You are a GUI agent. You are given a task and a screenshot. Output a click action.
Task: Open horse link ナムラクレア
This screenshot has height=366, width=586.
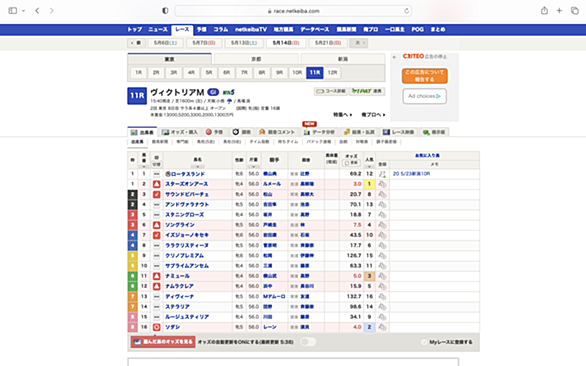click(179, 286)
